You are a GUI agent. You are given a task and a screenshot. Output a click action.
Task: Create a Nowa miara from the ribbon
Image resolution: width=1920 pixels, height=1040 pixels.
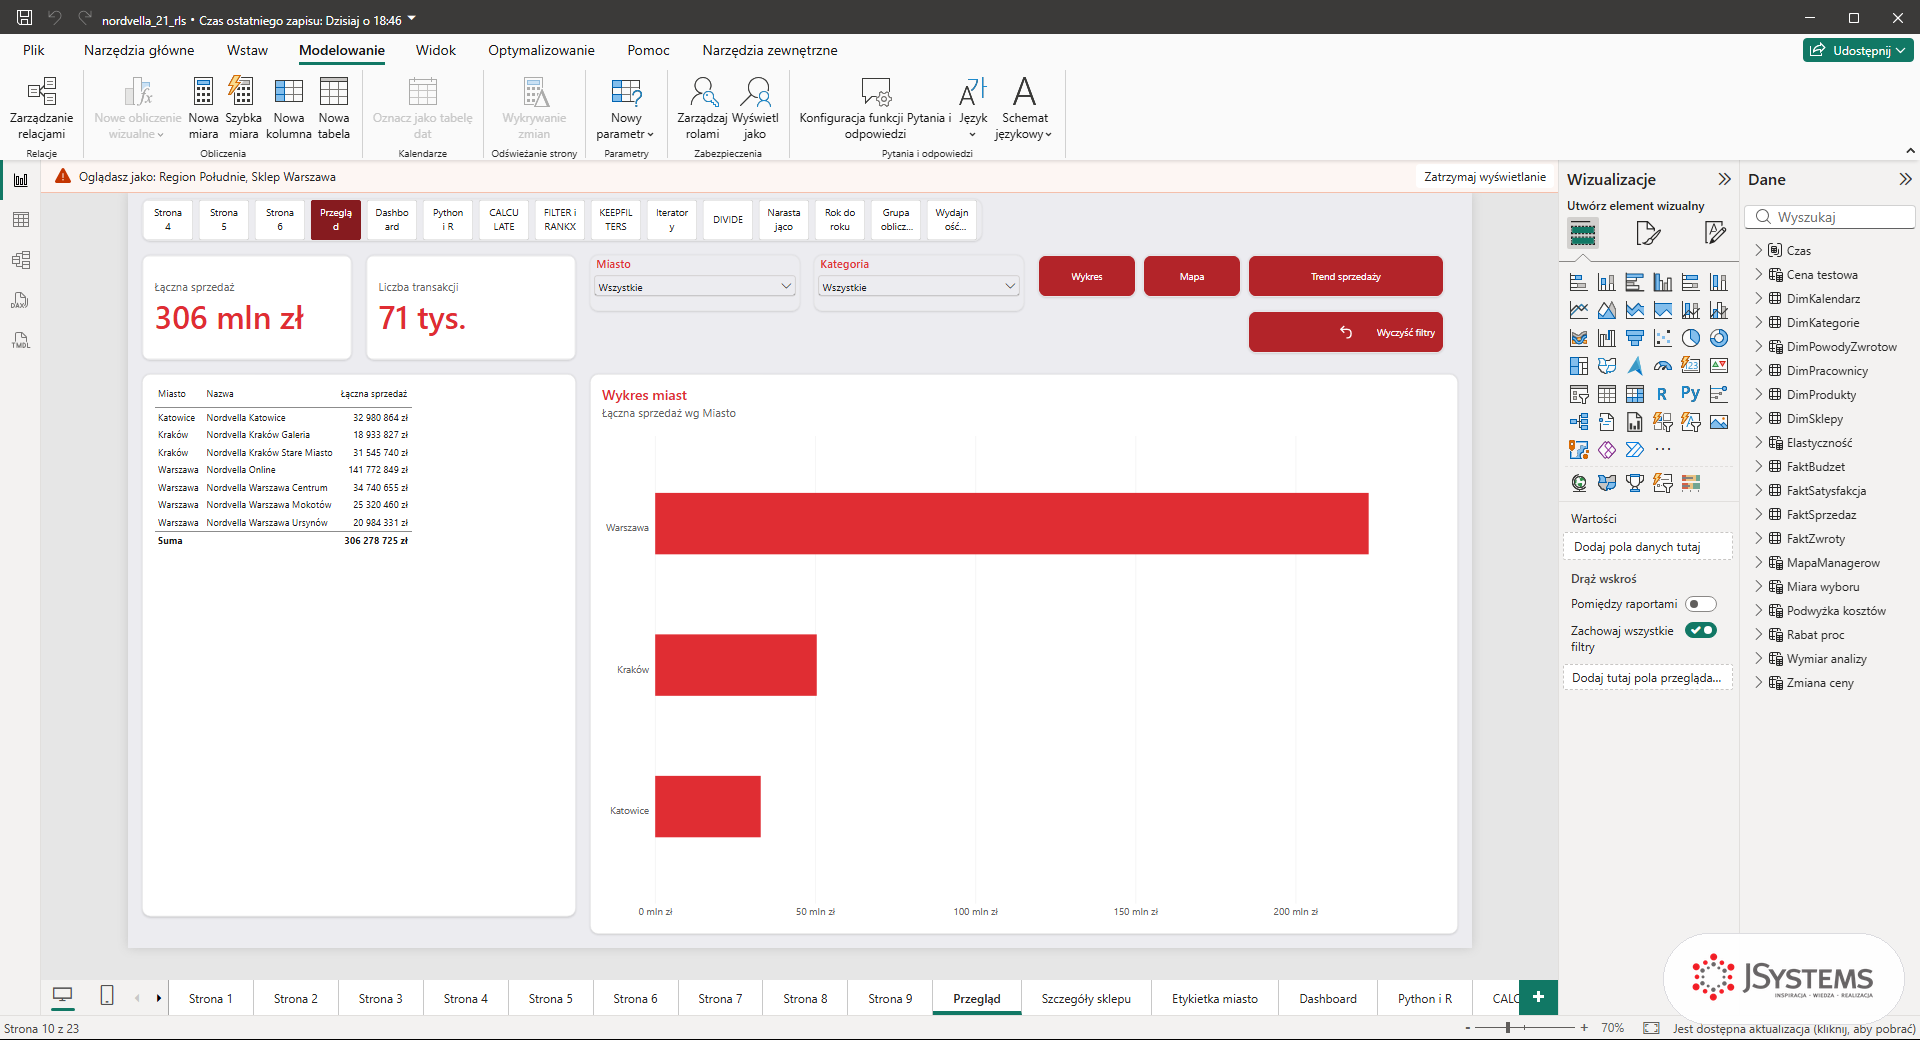(x=203, y=108)
